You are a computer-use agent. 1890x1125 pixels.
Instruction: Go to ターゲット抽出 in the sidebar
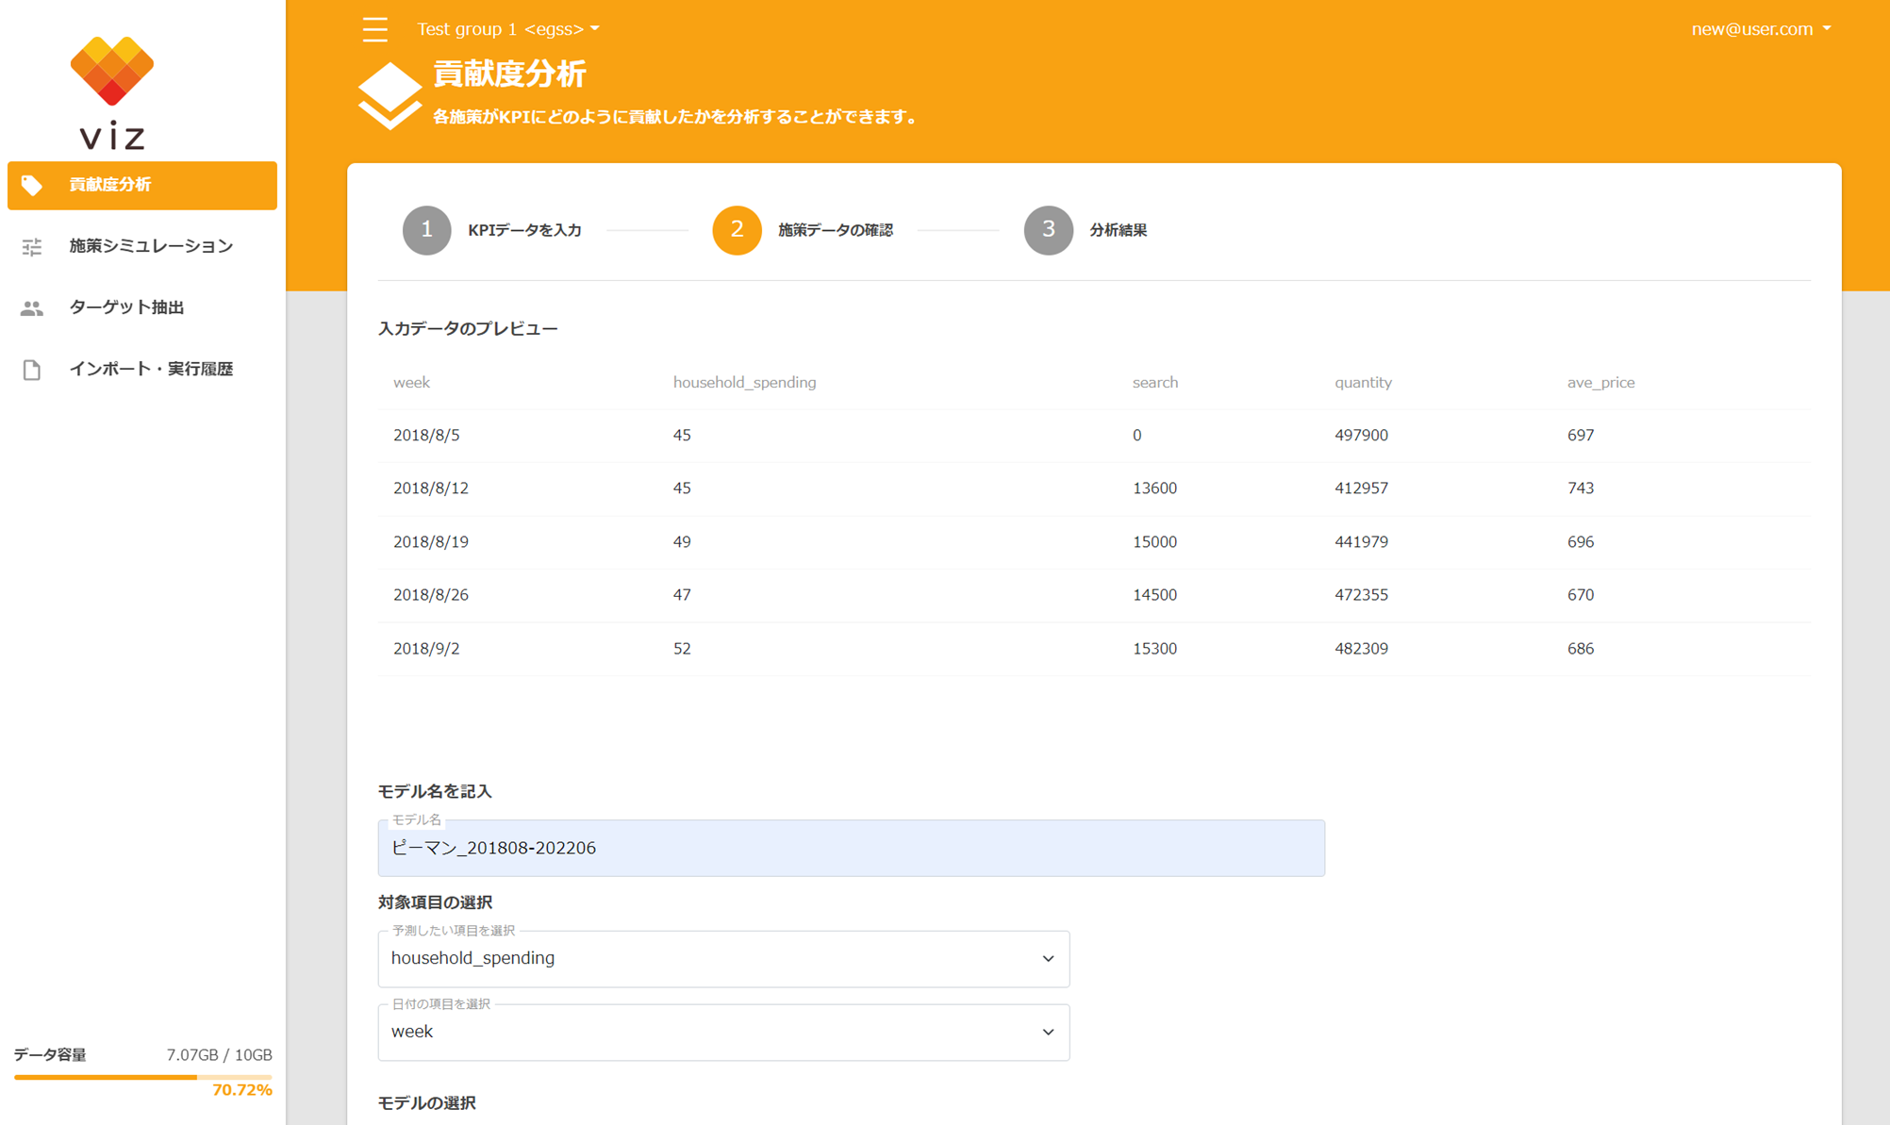142,308
